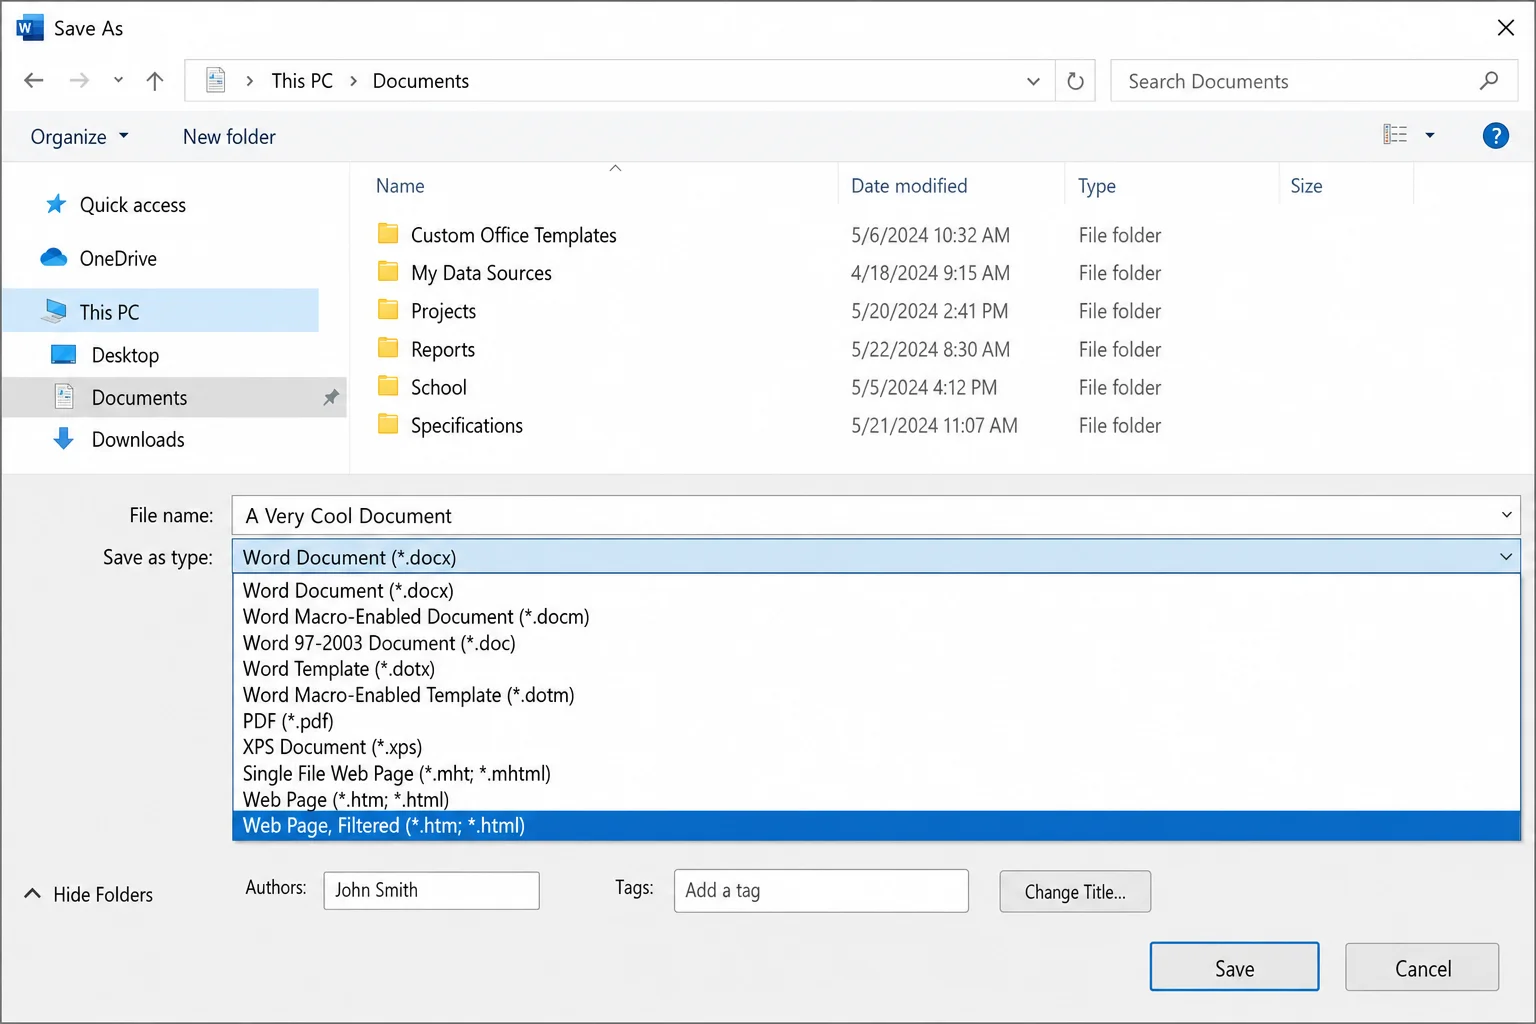Choose PDF (*.pdf) file type
This screenshot has width=1536, height=1024.
point(876,721)
